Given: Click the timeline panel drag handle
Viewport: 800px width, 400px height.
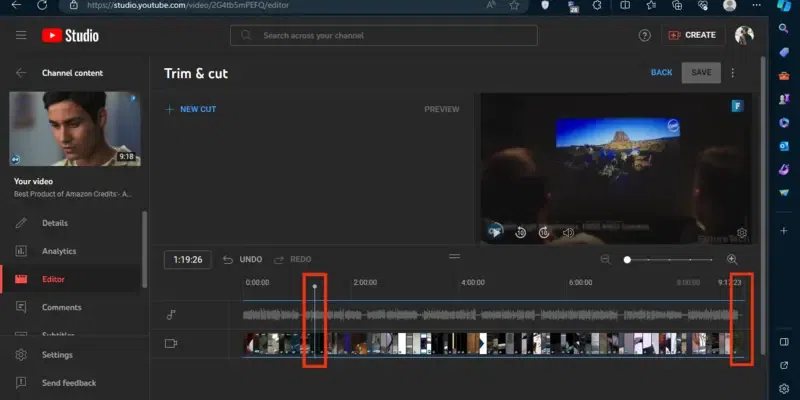Looking at the screenshot, I should point(455,256).
